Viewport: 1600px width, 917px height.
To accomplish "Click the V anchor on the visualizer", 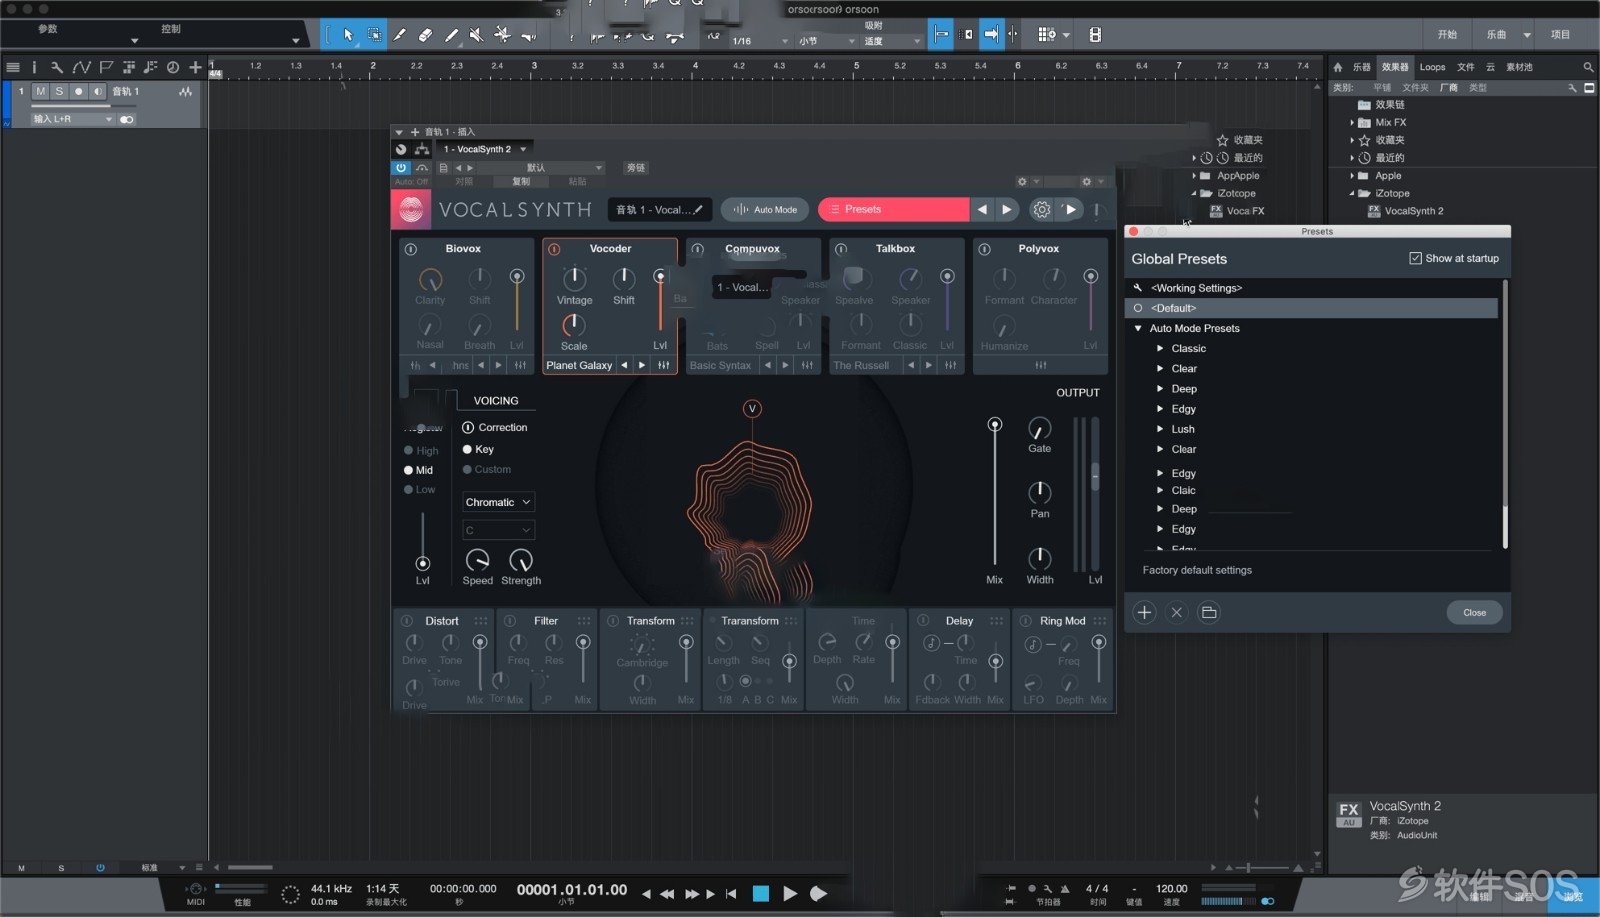I will click(x=752, y=408).
